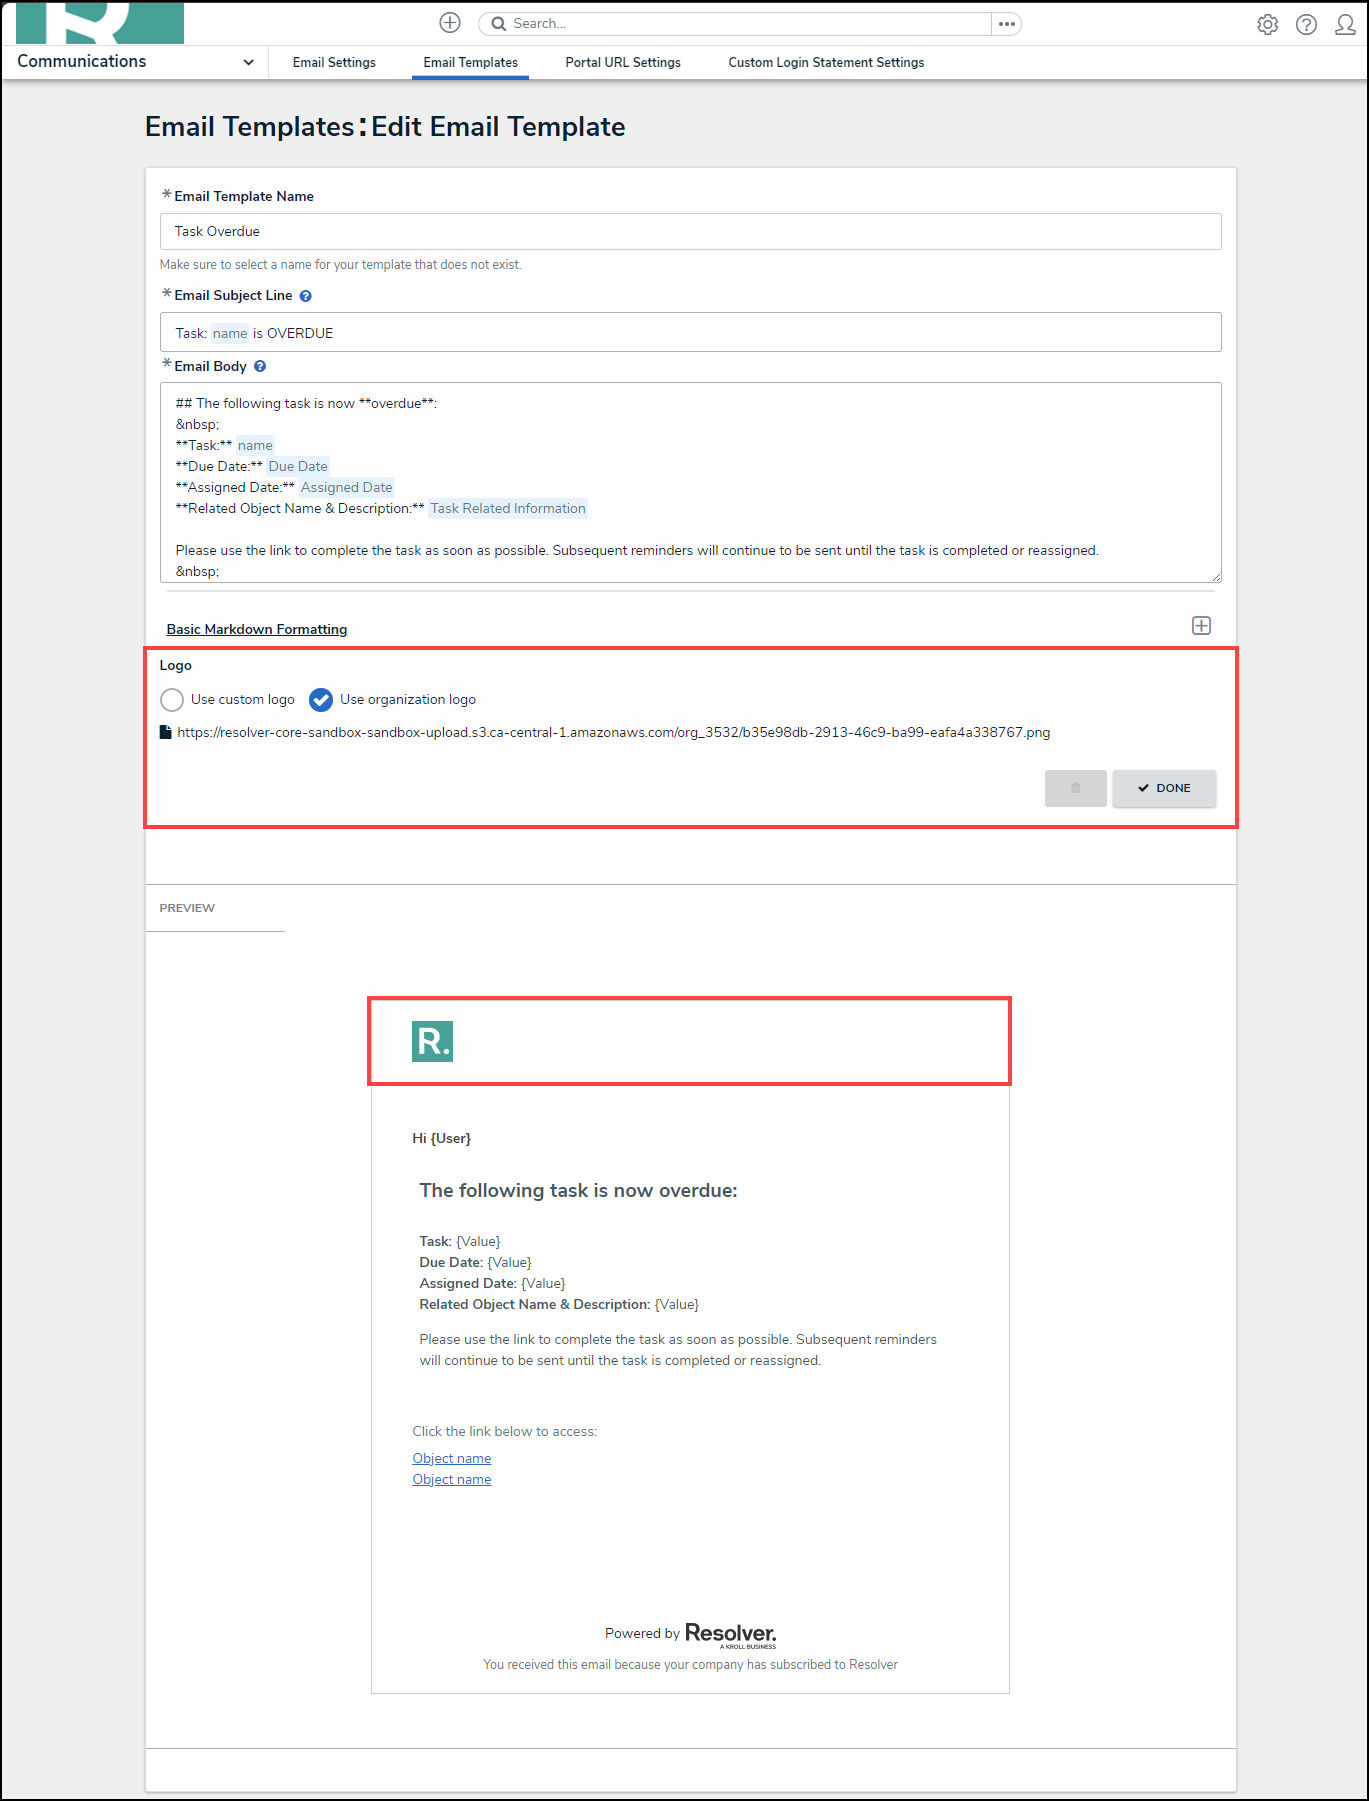The image size is (1369, 1801).
Task: Select the PREVIEW tab
Action: click(x=187, y=908)
